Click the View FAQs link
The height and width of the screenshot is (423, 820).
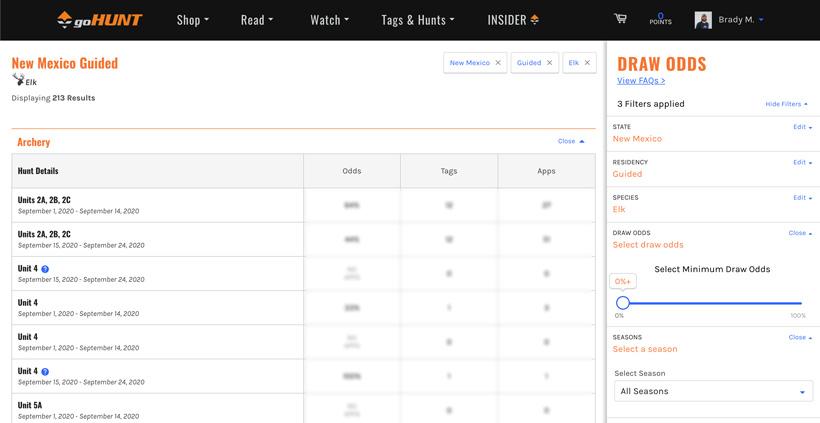[641, 81]
